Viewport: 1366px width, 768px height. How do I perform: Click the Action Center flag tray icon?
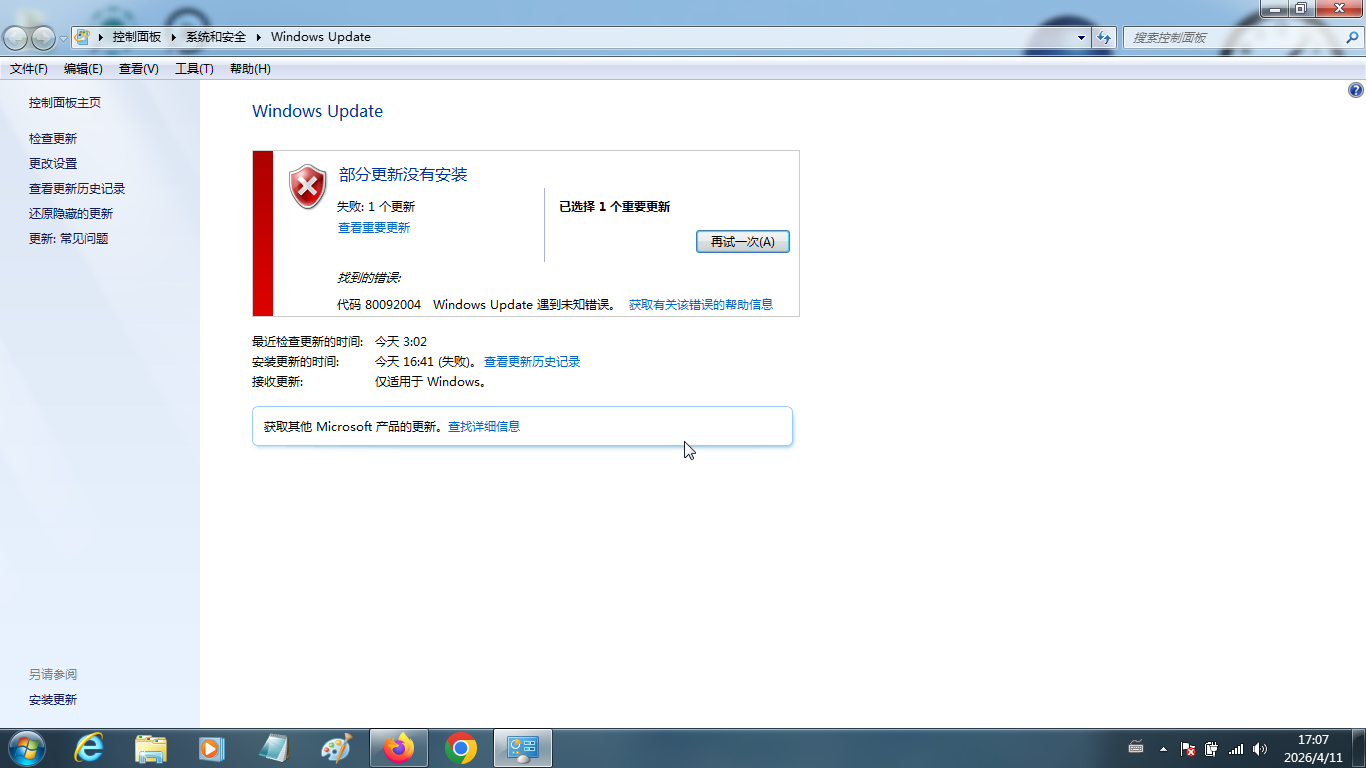[1188, 749]
